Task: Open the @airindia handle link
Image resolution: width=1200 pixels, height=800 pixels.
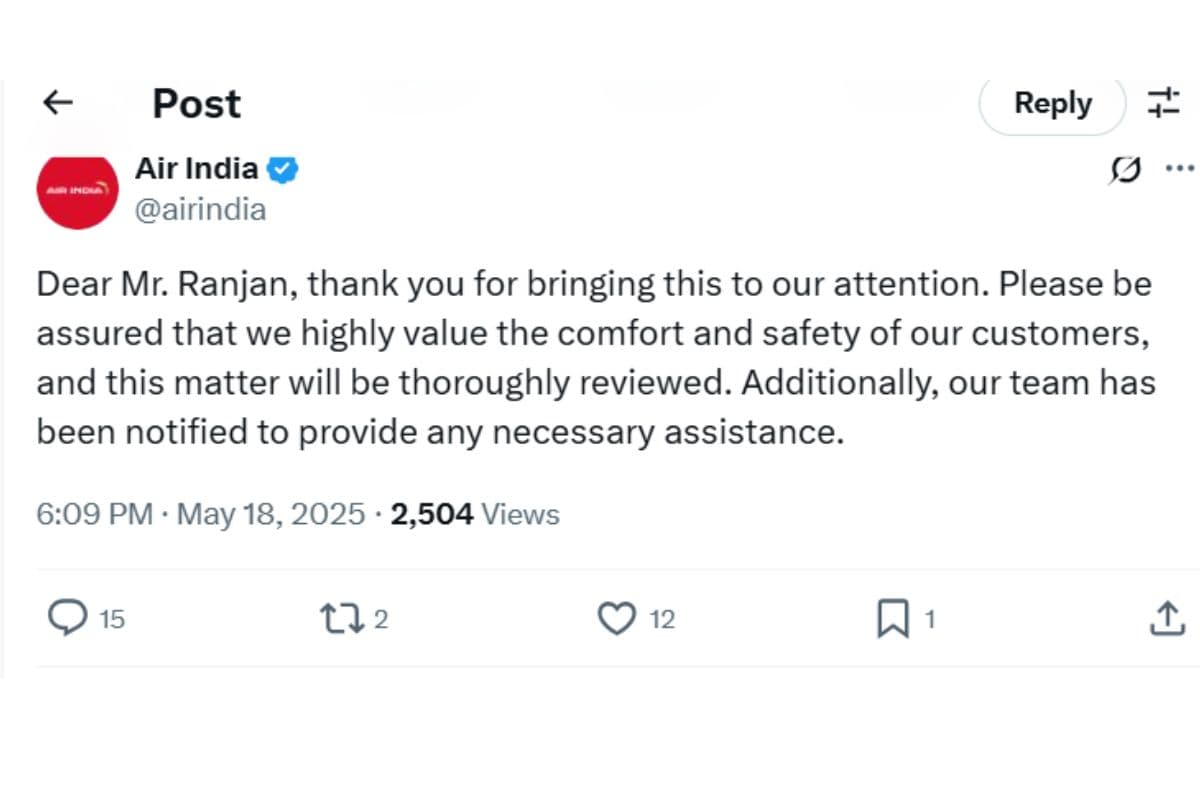Action: click(200, 210)
